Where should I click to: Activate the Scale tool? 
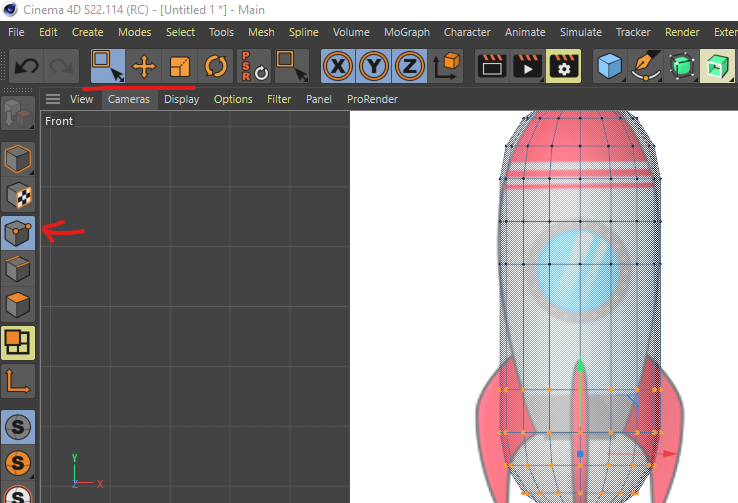(x=180, y=66)
